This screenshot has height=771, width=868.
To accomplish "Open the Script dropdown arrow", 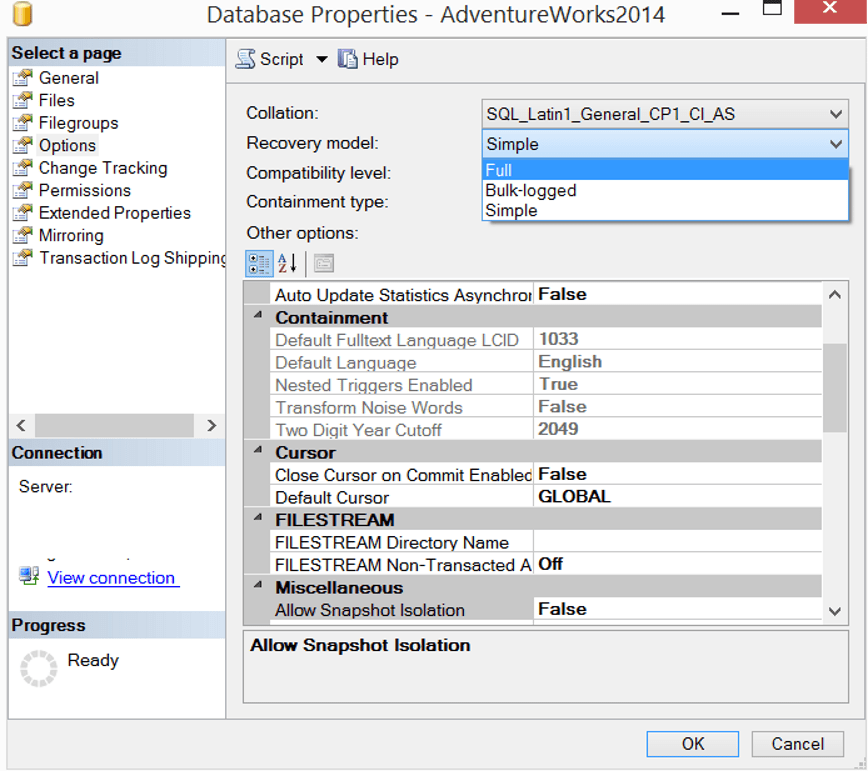I will [322, 59].
